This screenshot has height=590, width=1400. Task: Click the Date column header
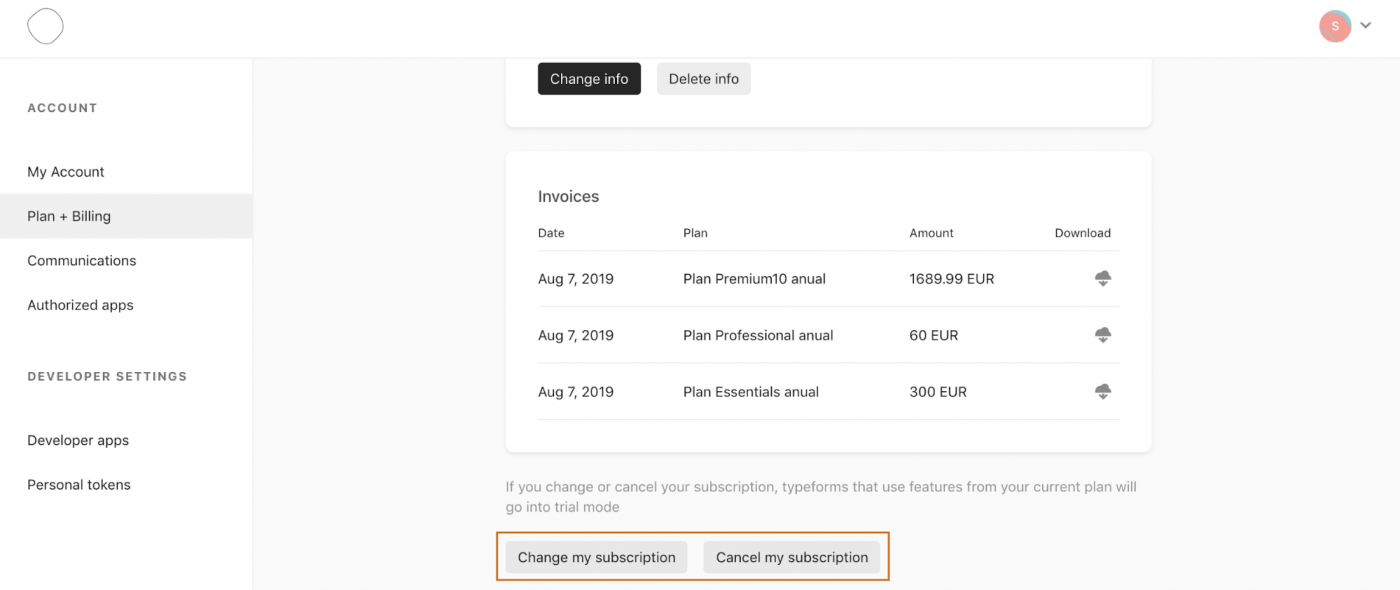(x=551, y=233)
